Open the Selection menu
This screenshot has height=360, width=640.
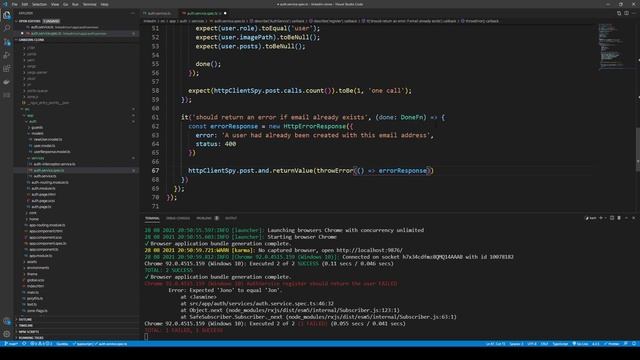39,4
